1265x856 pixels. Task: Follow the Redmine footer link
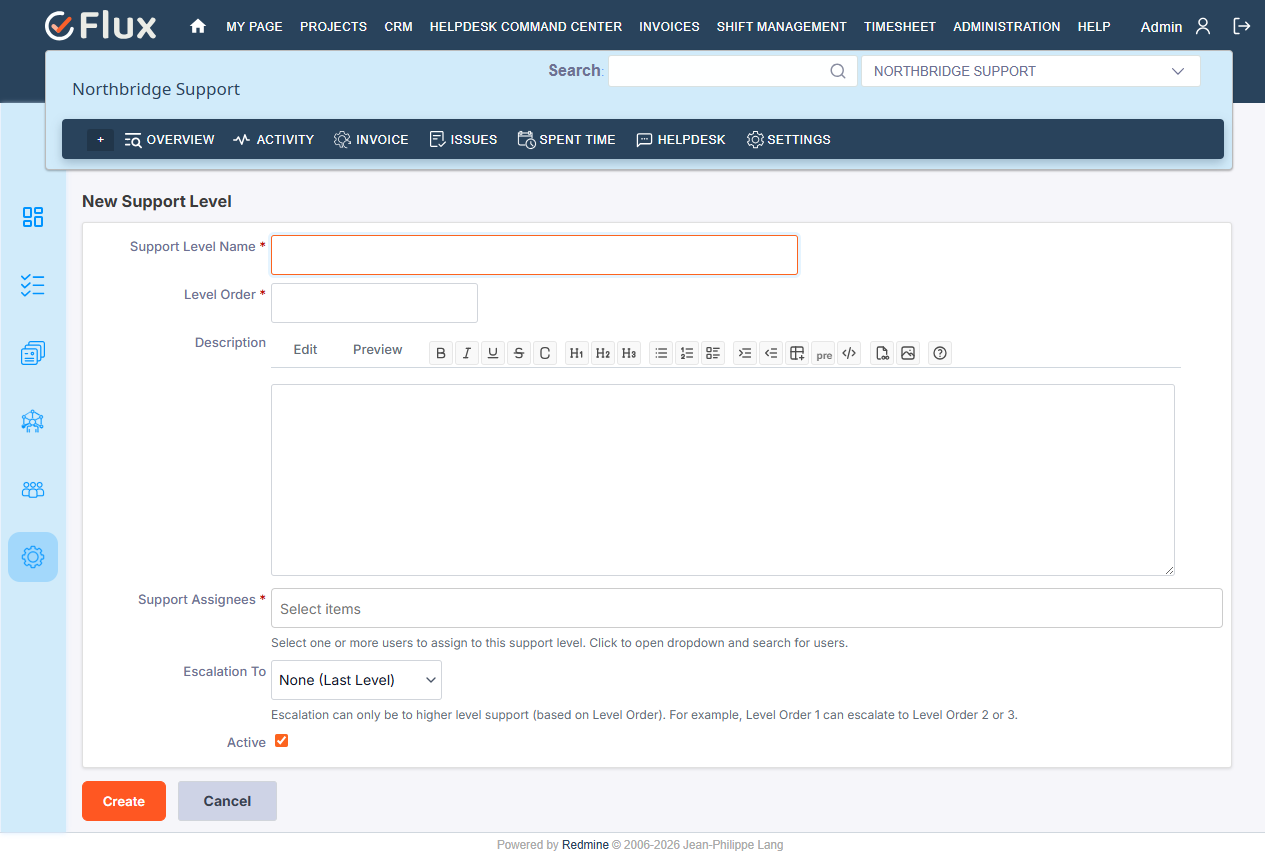click(x=585, y=845)
